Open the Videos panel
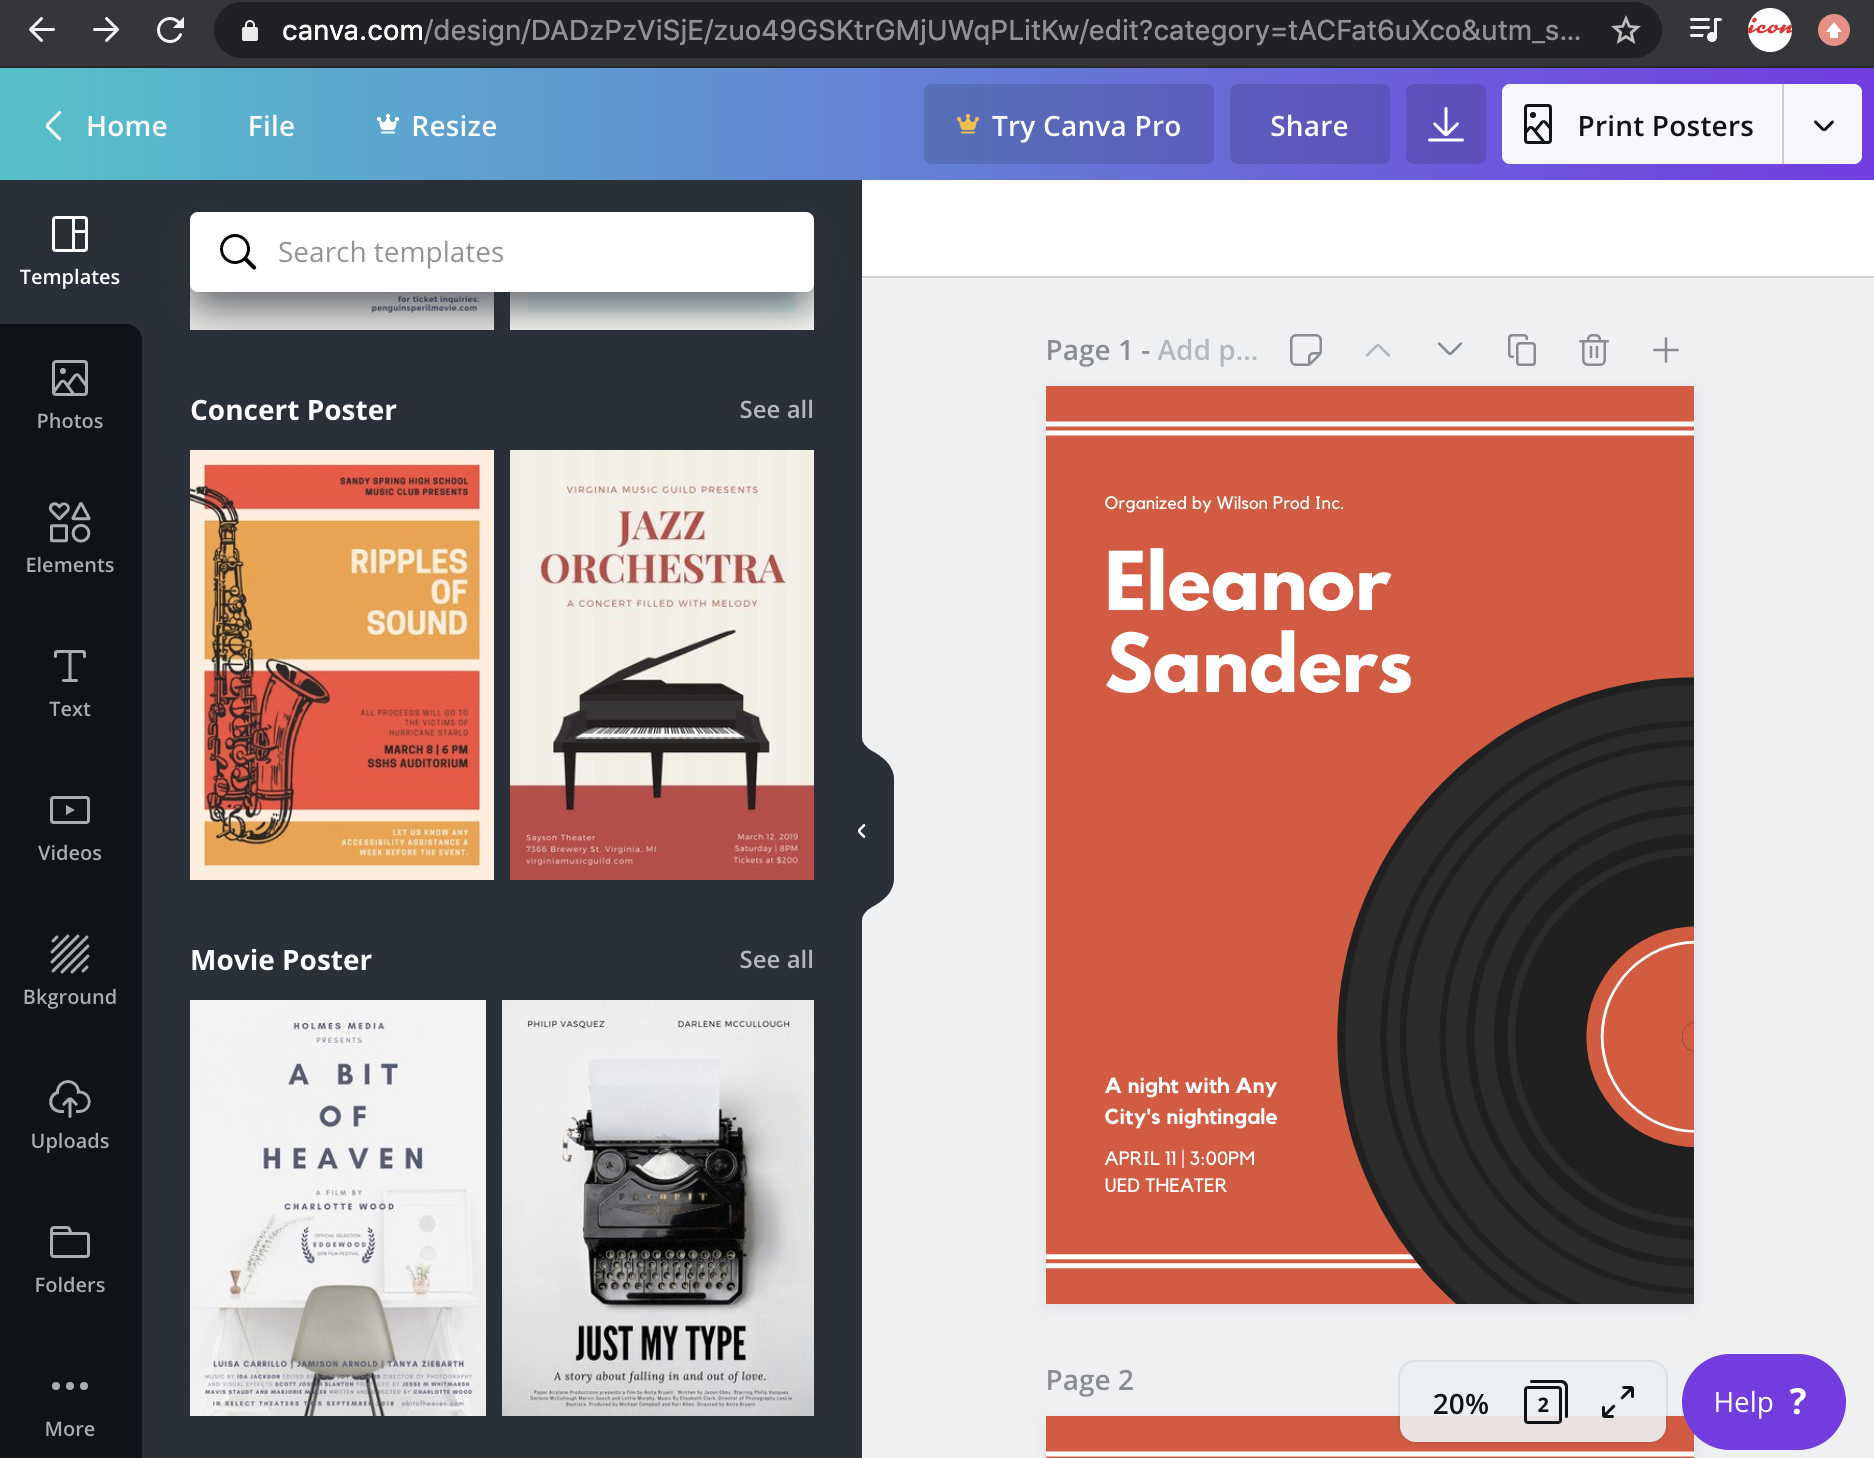The height and width of the screenshot is (1458, 1874). click(x=70, y=828)
